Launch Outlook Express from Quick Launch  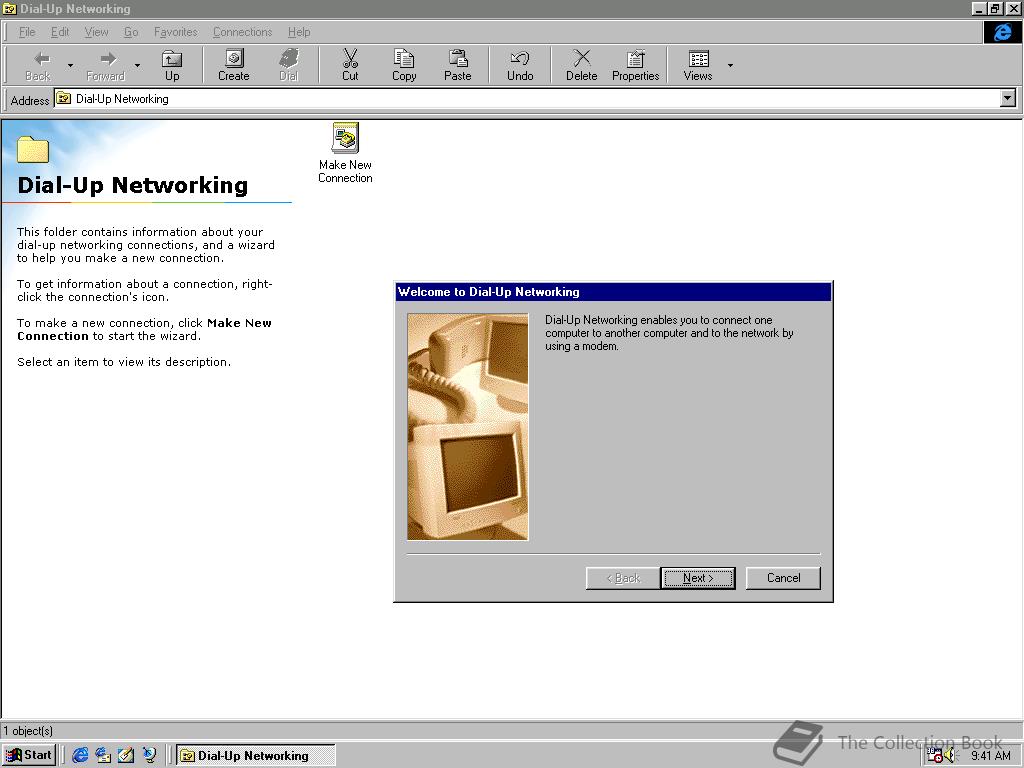click(x=103, y=756)
